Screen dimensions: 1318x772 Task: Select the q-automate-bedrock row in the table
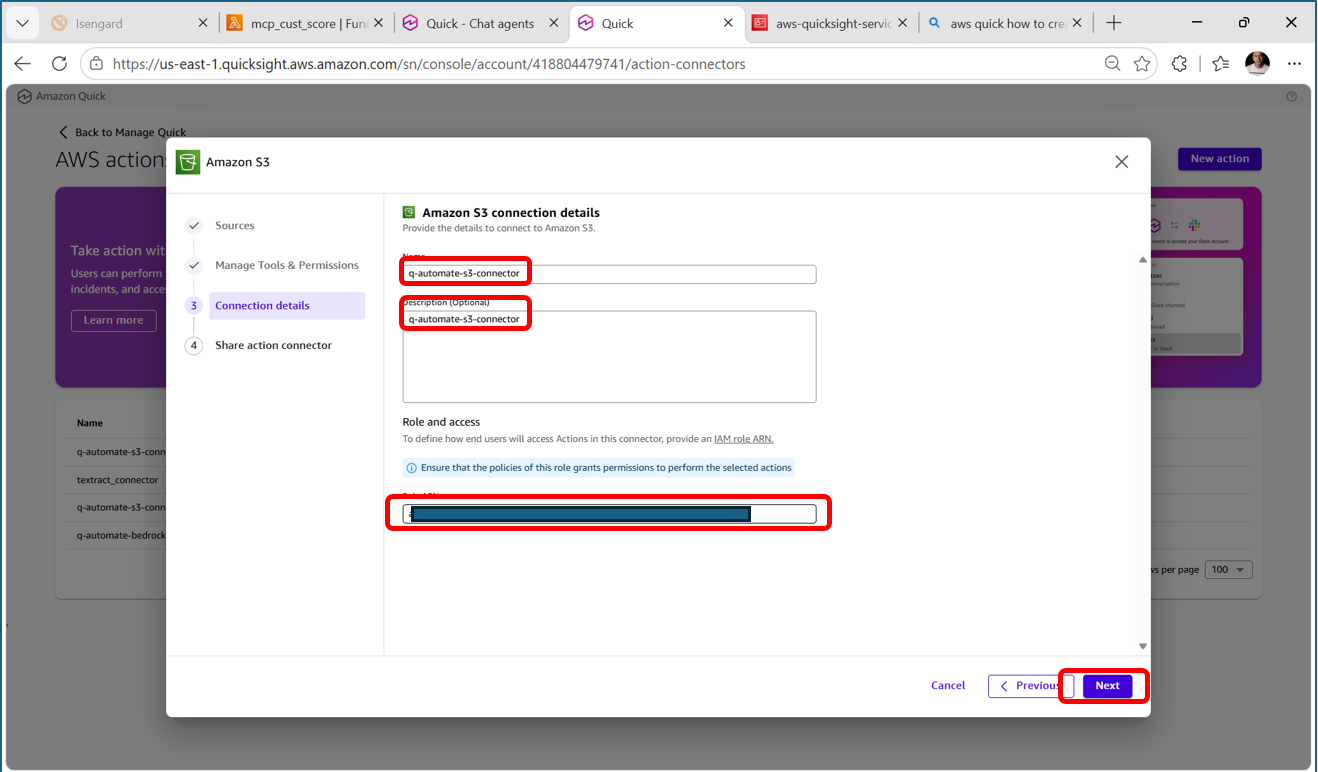click(121, 536)
